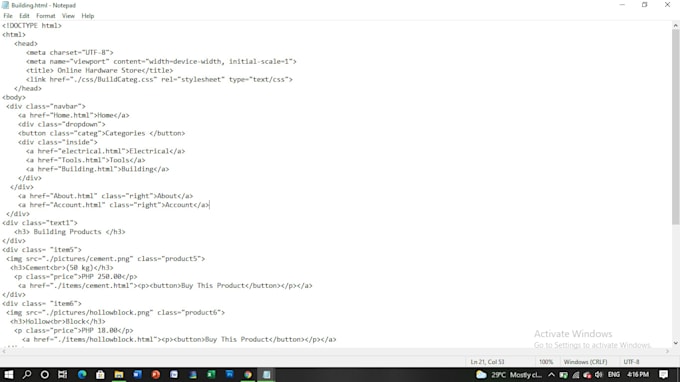Click the electrical.html anchor line

(105, 151)
